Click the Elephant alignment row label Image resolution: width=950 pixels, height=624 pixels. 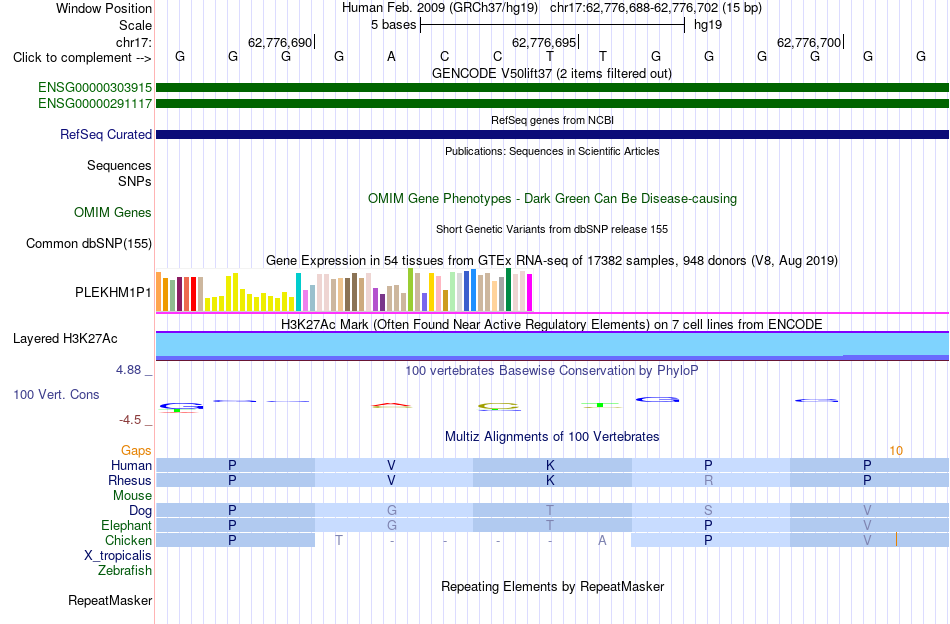127,525
